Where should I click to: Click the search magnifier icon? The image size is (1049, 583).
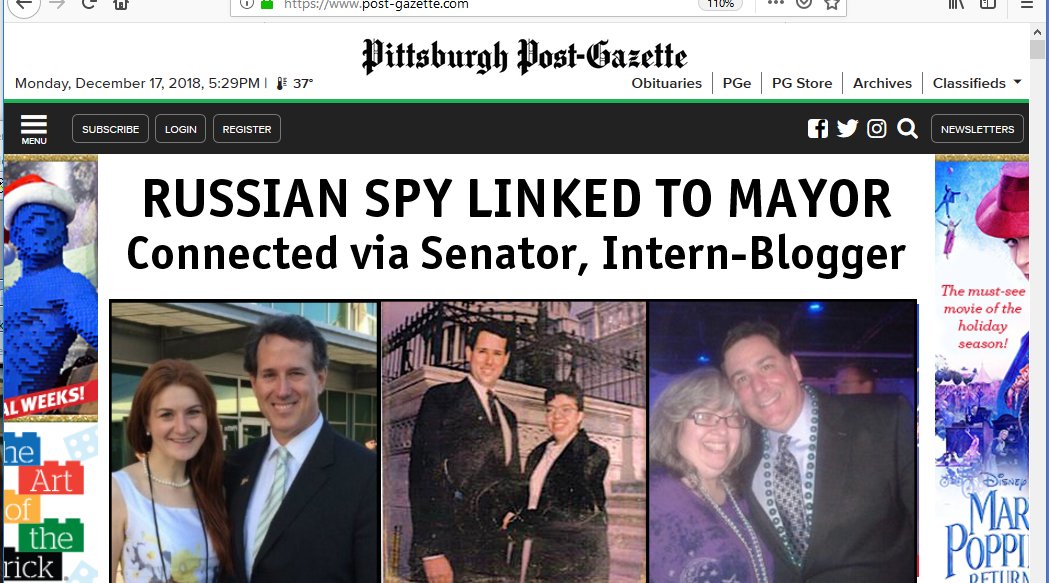click(907, 129)
